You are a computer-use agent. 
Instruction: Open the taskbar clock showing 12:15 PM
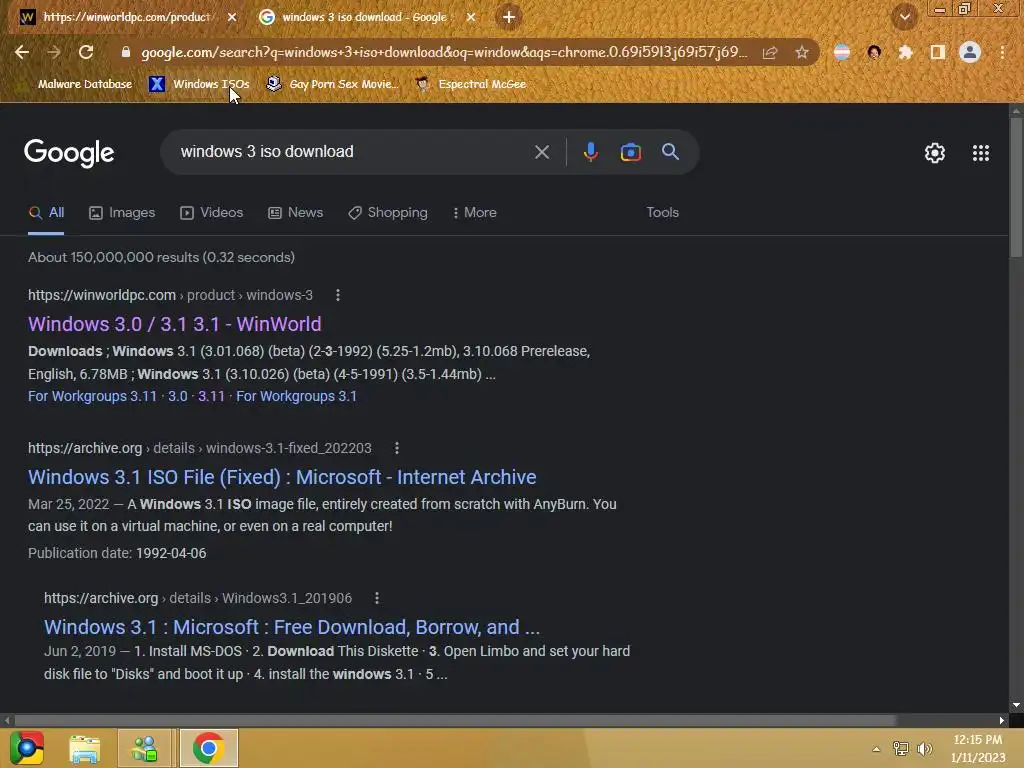(978, 748)
